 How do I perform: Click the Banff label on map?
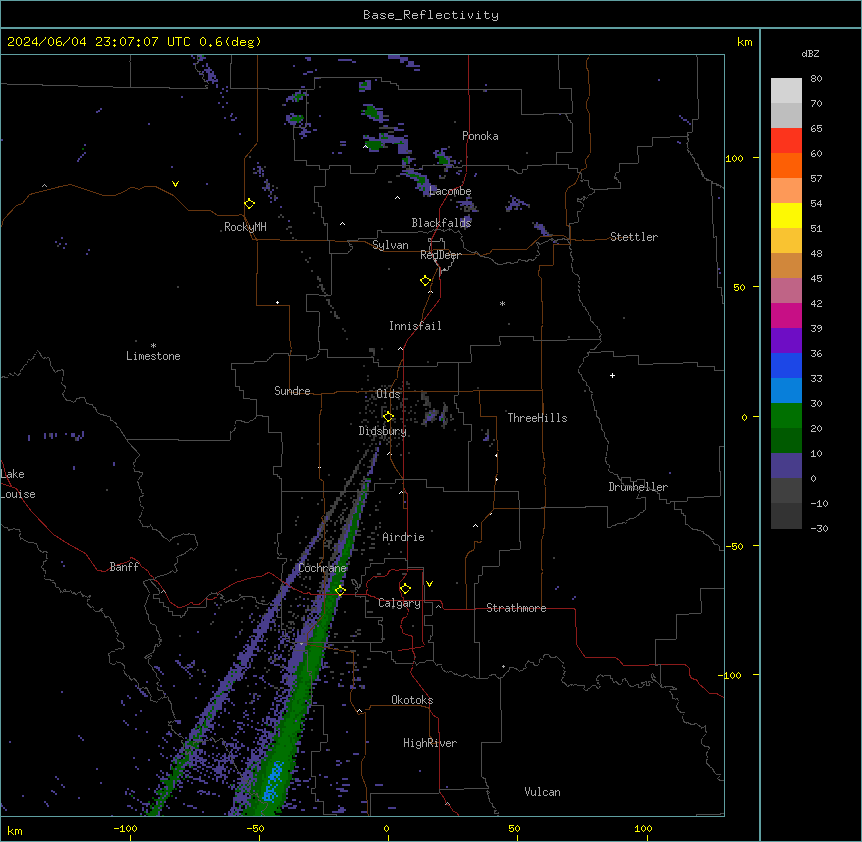(124, 567)
